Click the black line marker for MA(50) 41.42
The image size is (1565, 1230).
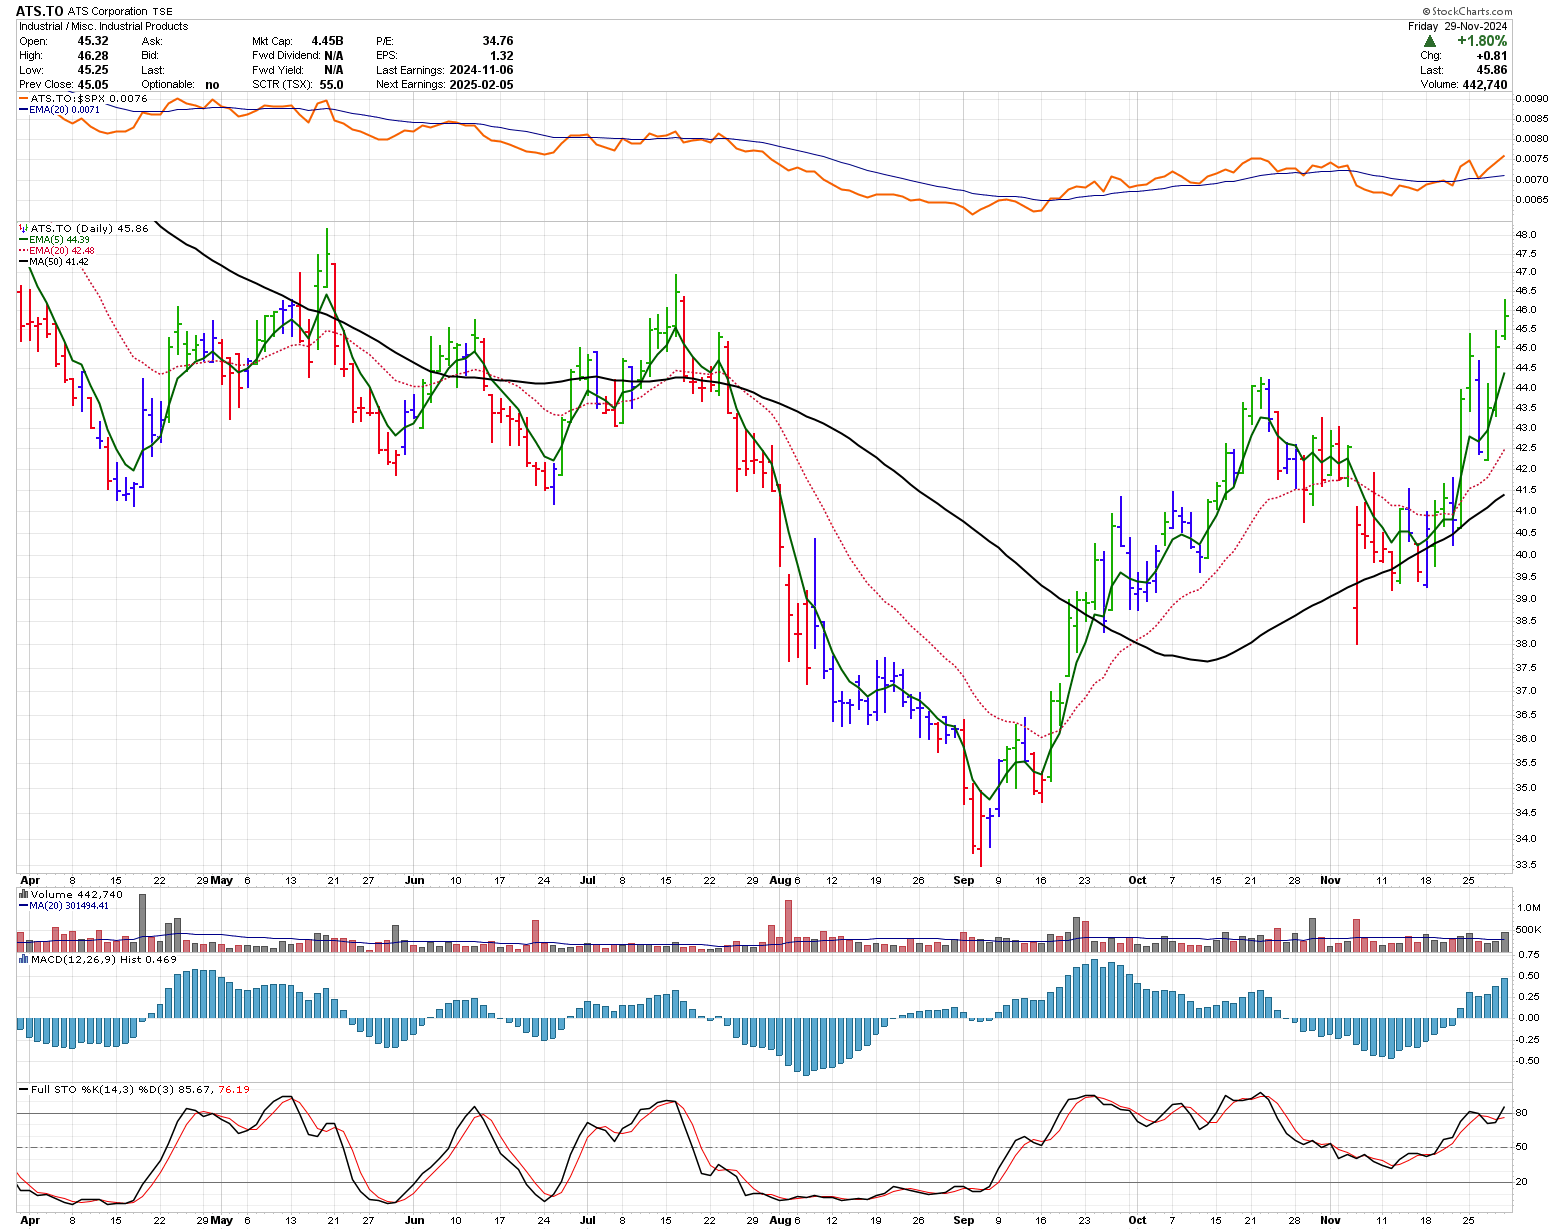(24, 262)
